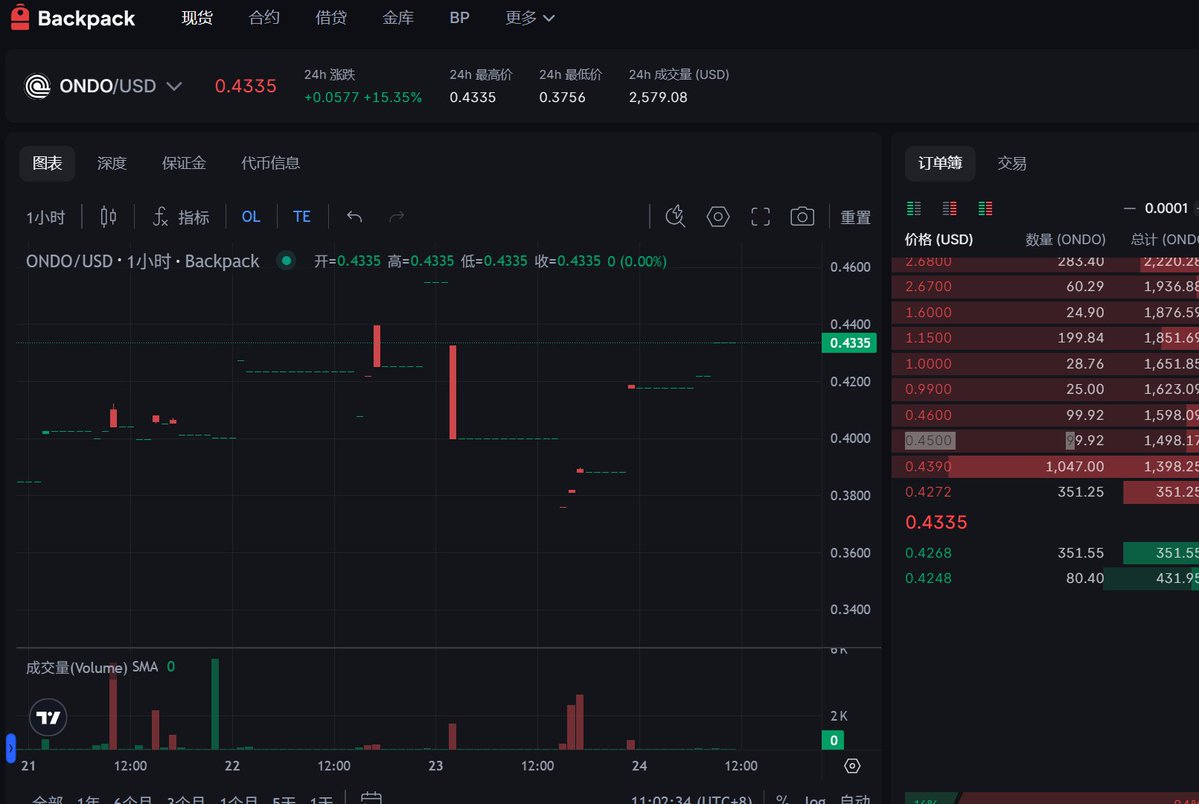Viewport: 1199px width, 804px height.
Task: Expand the ONDO/USD market pair dropdown
Action: [x=174, y=86]
